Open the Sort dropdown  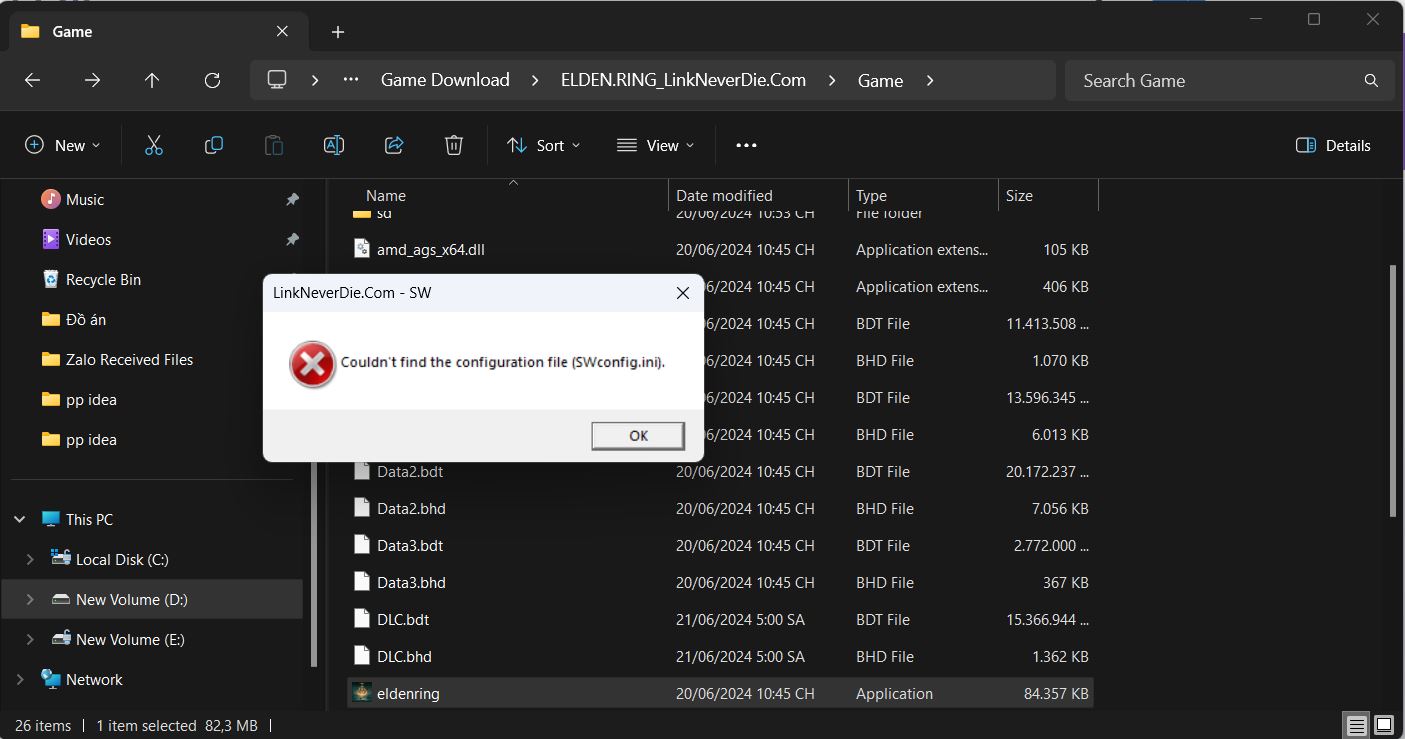[x=543, y=145]
